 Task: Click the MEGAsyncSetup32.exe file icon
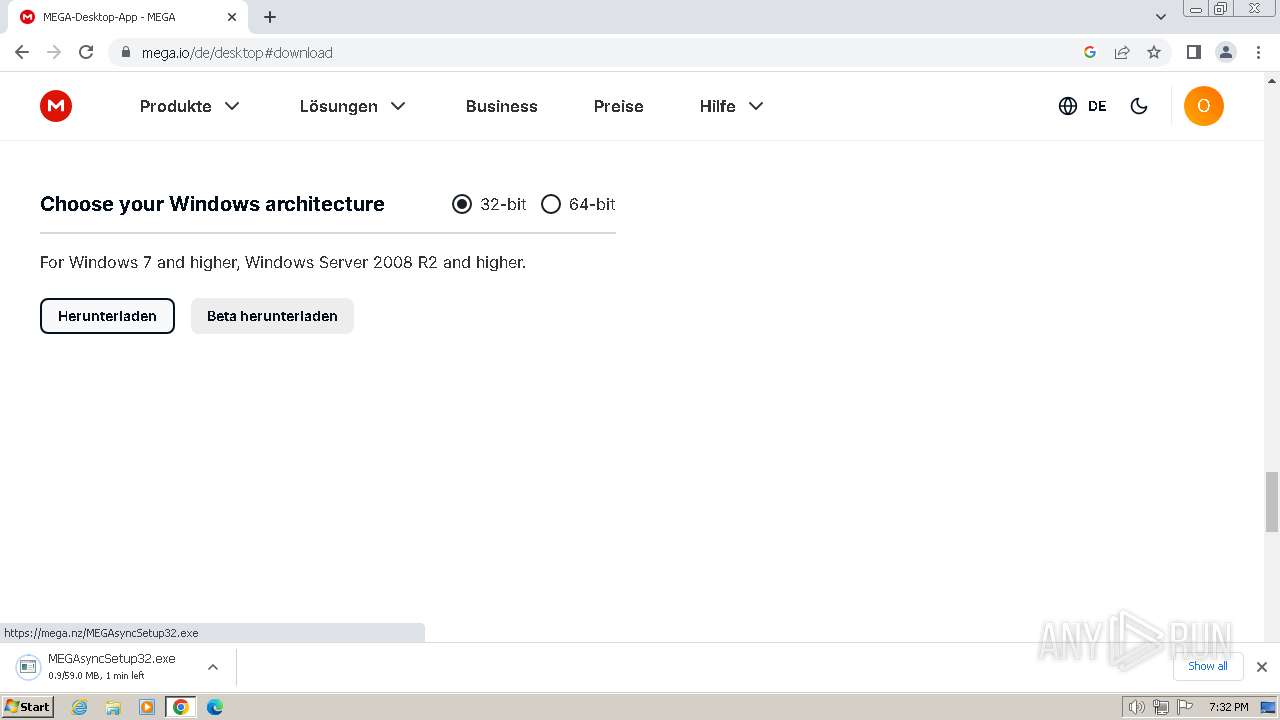(29, 666)
